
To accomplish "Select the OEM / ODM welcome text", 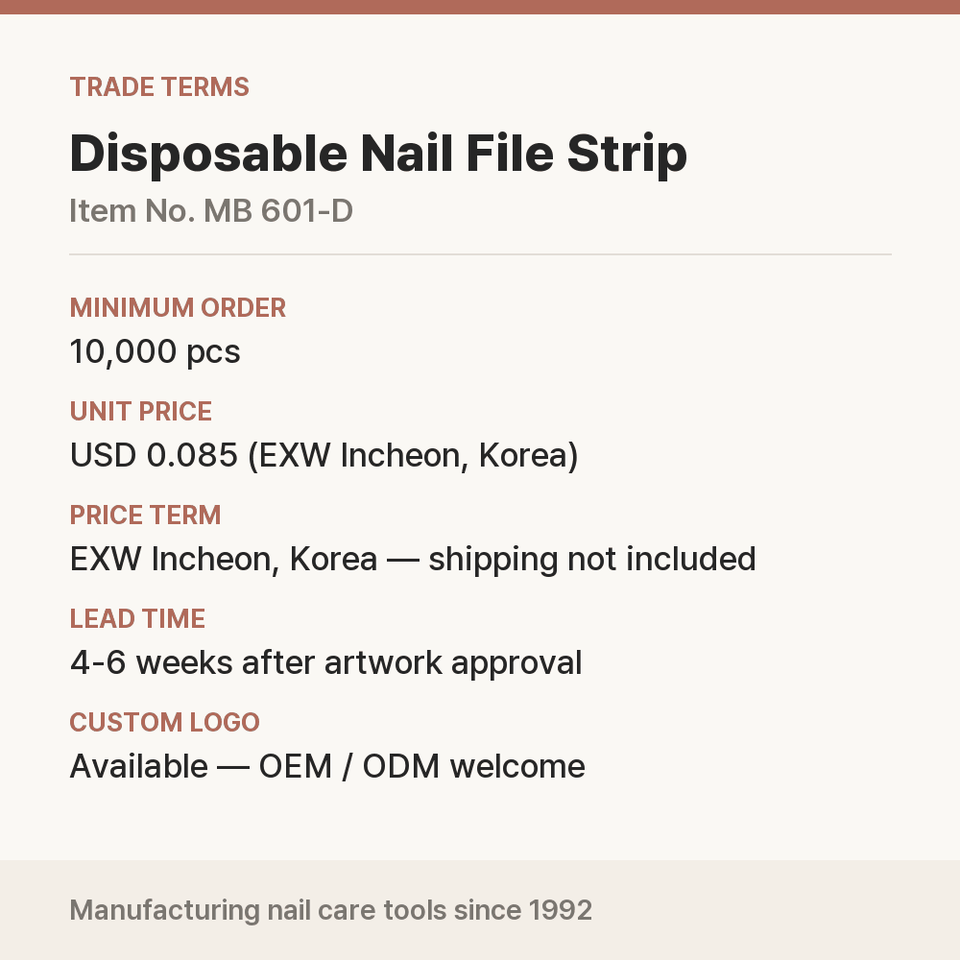I will 422,767.
